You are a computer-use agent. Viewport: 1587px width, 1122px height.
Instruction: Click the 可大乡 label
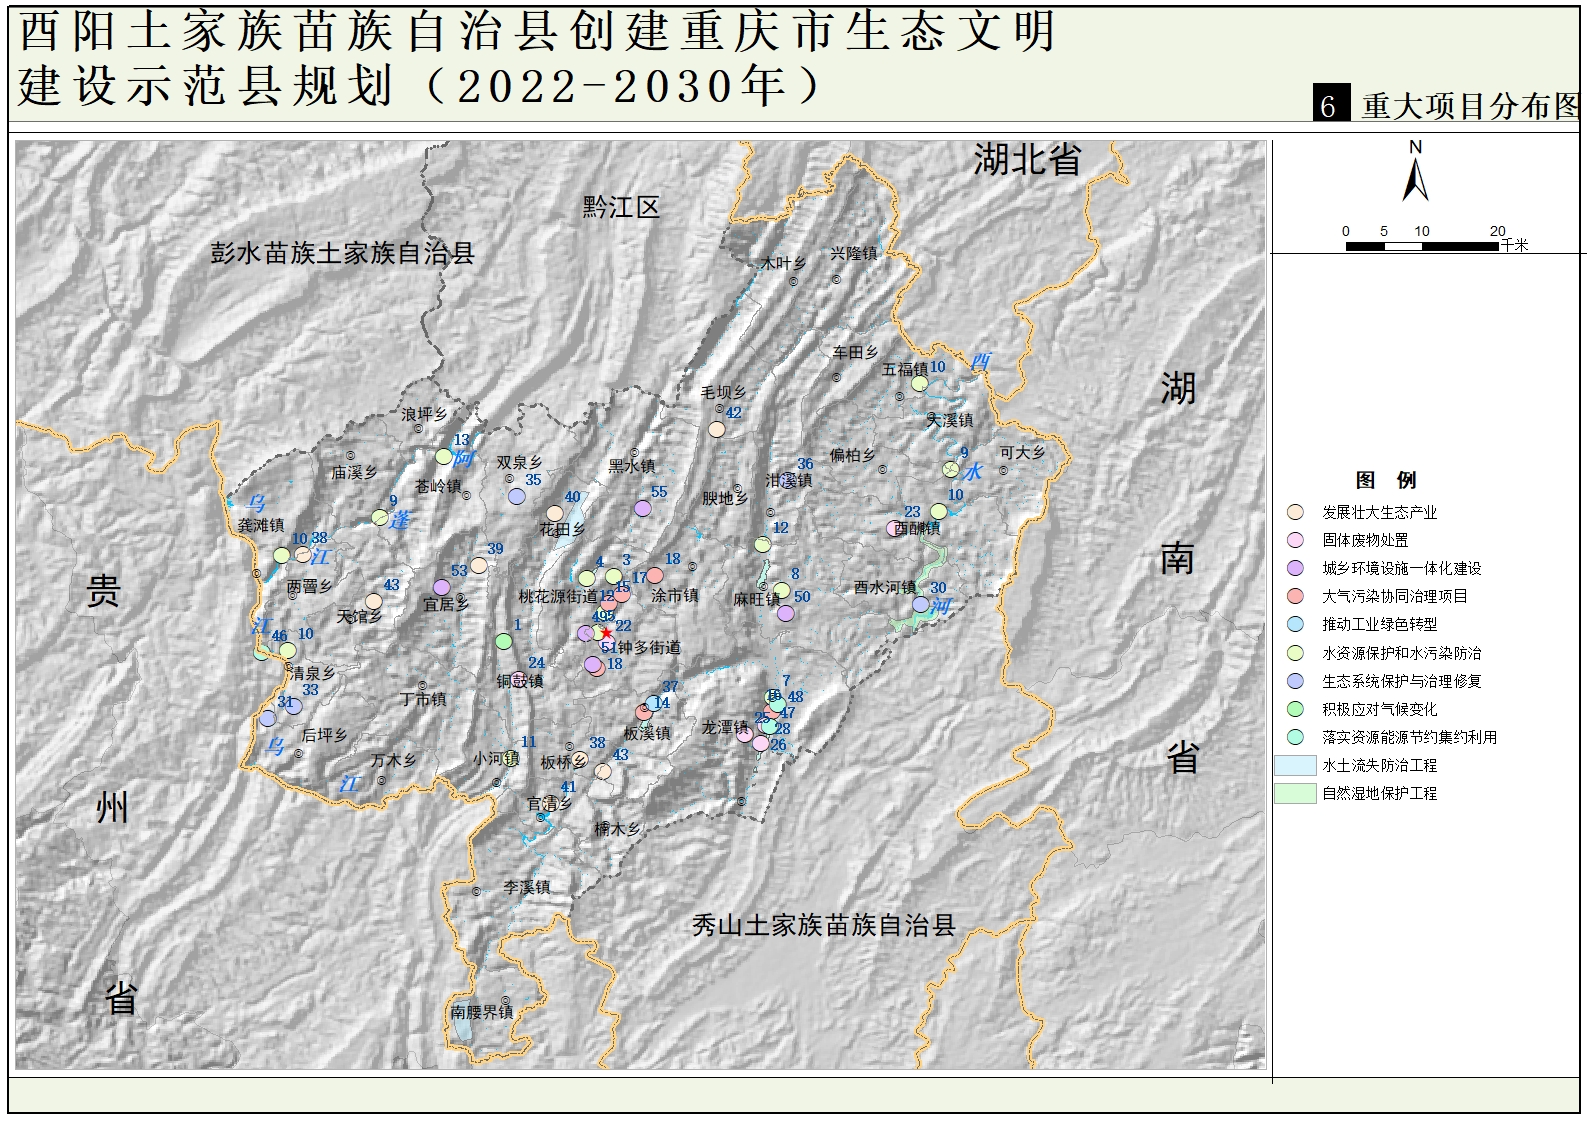(x=1022, y=453)
